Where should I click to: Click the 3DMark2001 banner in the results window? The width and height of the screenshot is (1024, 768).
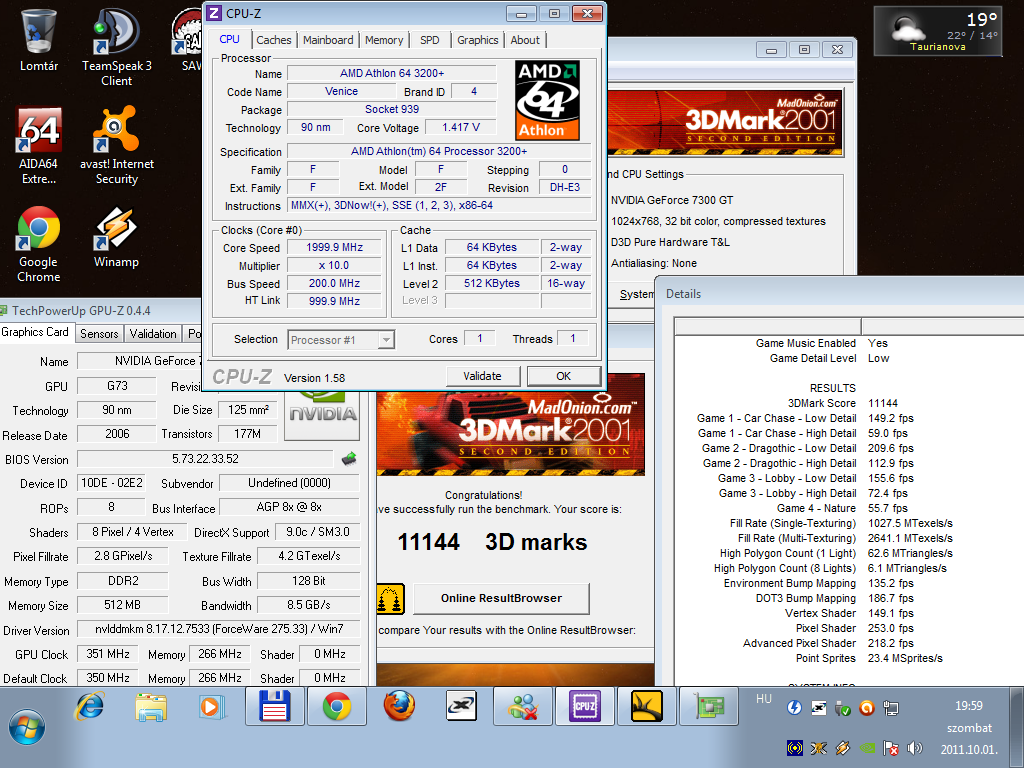click(511, 424)
